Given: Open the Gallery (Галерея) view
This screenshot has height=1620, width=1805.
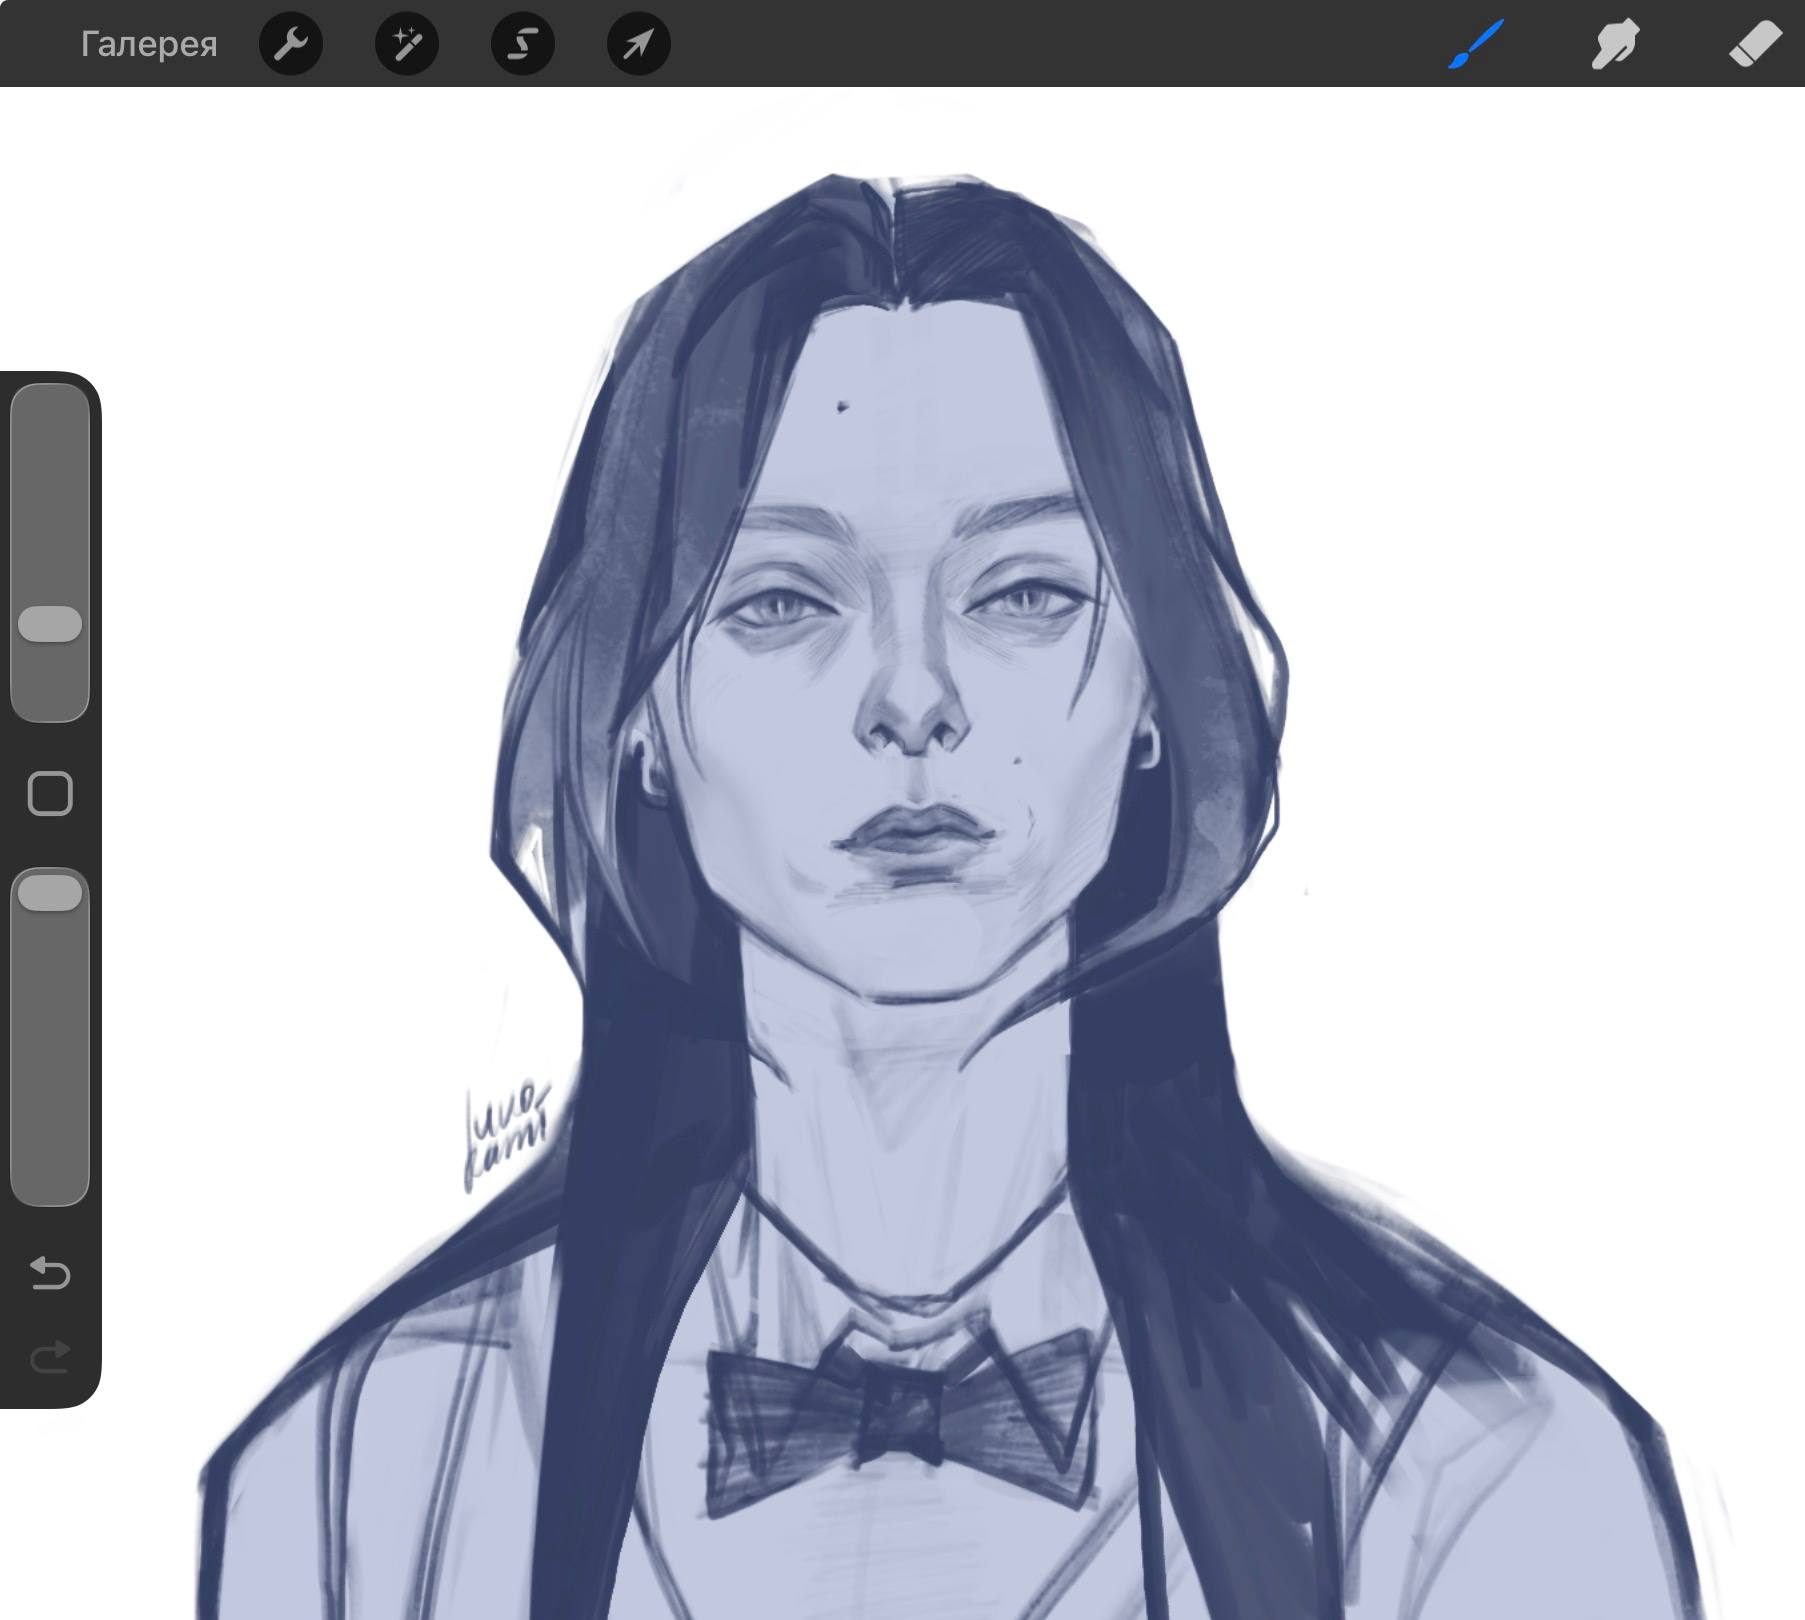Looking at the screenshot, I should [149, 44].
